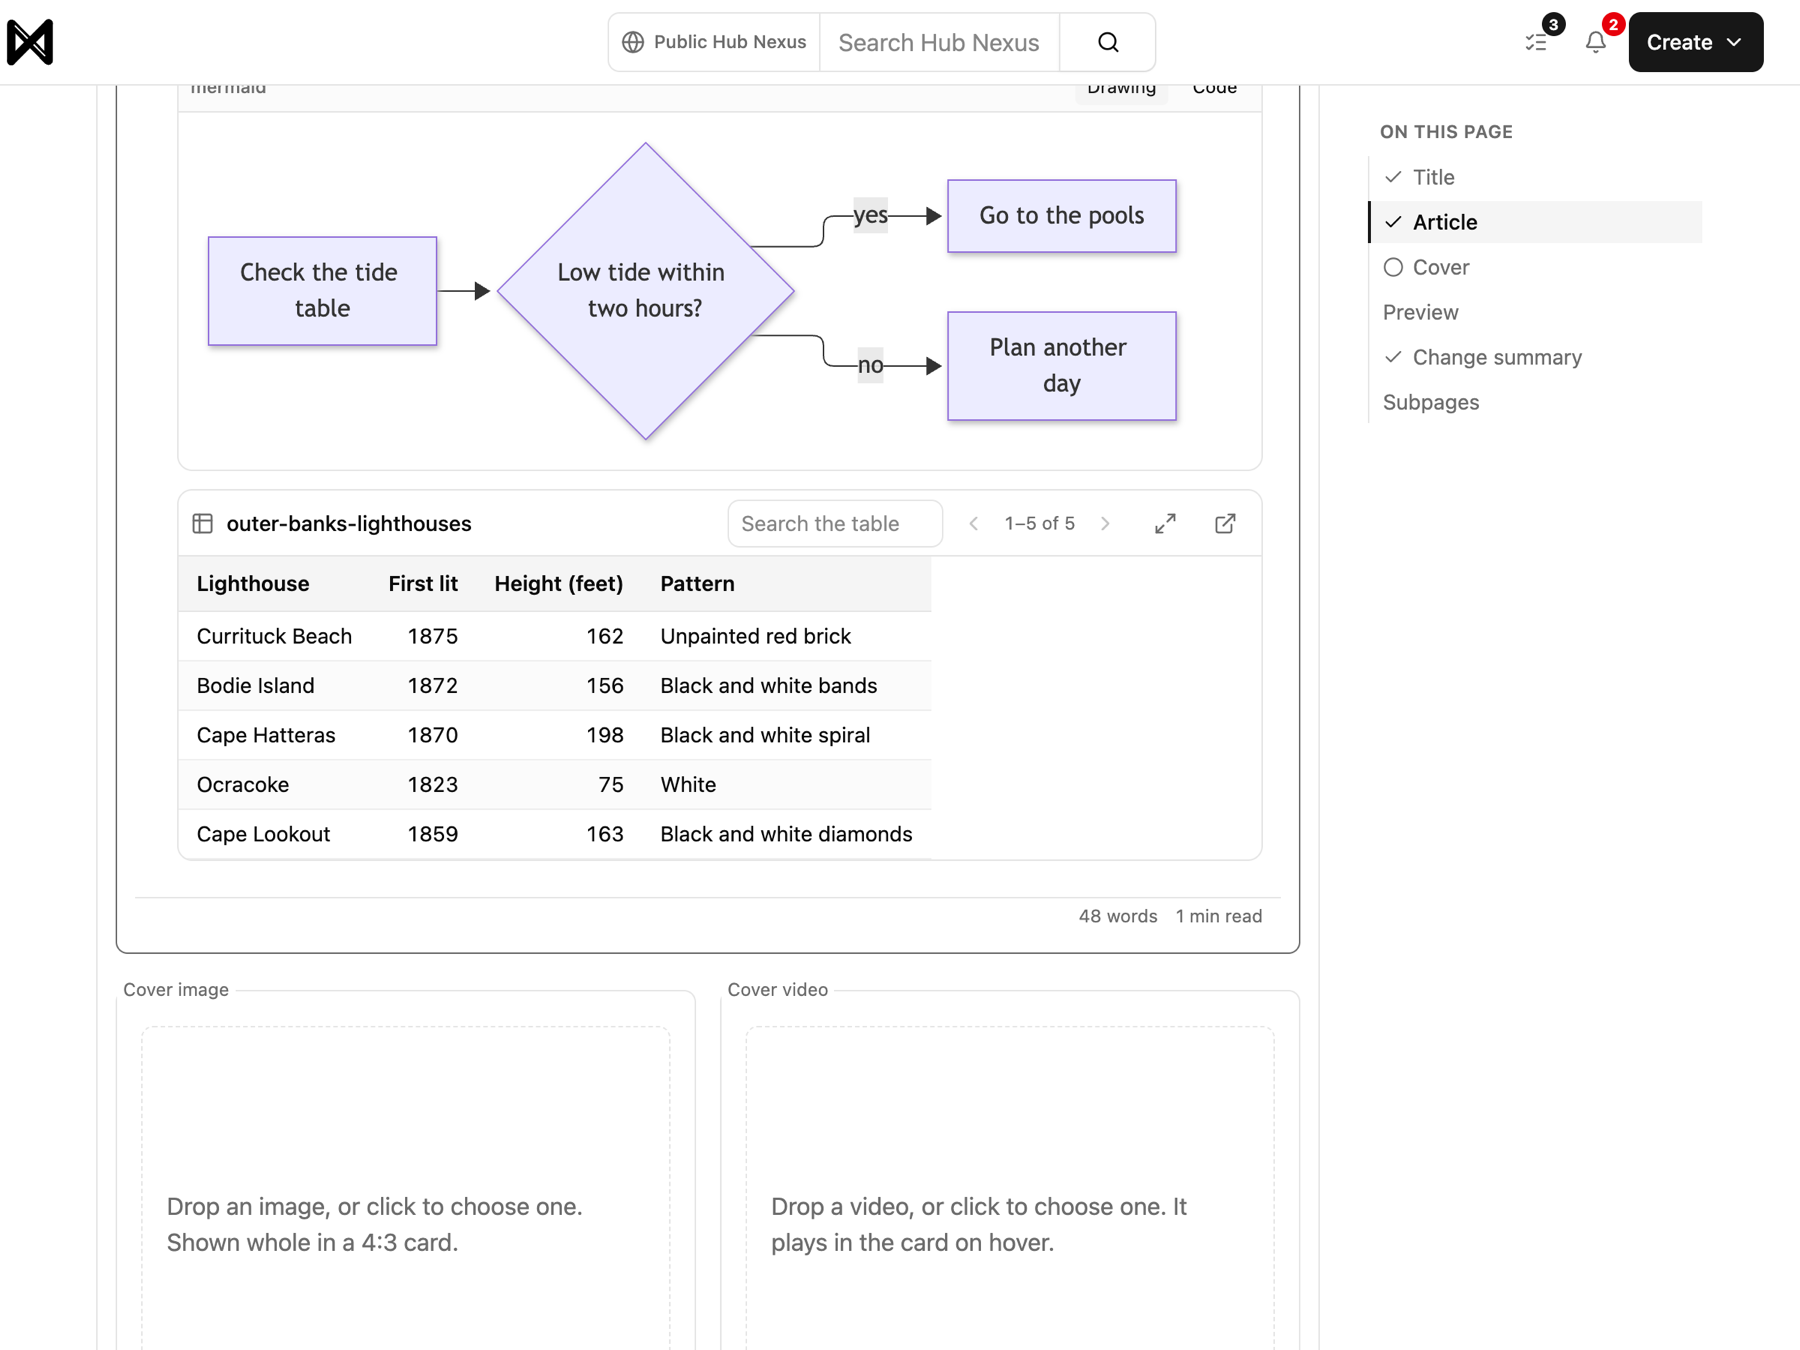Click the cover video drop zone
This screenshot has width=1800, height=1350.
(x=1009, y=1188)
